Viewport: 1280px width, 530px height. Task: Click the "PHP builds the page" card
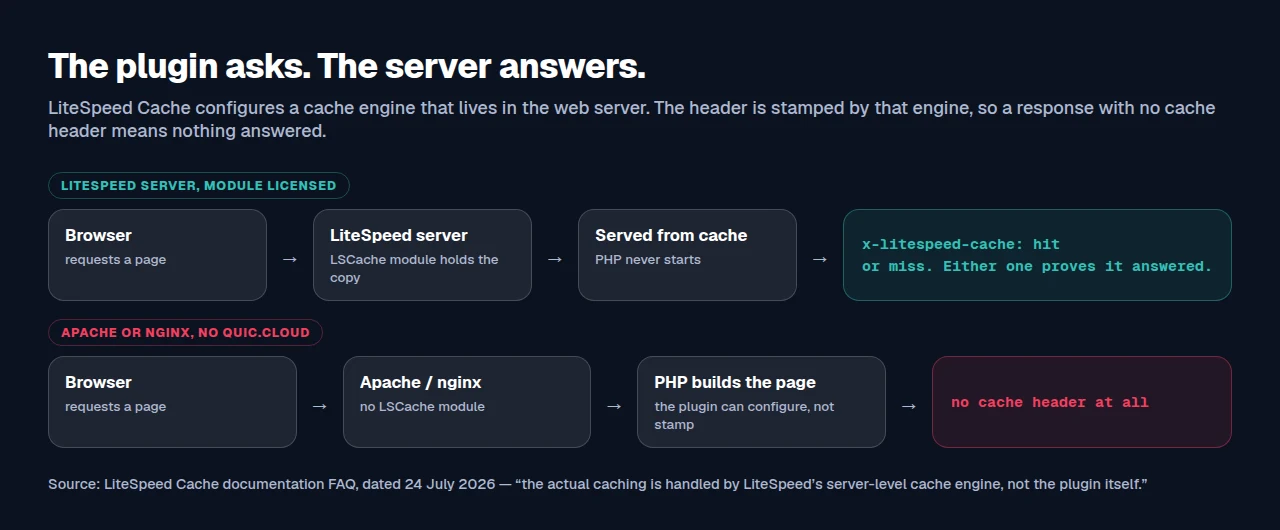tap(761, 402)
